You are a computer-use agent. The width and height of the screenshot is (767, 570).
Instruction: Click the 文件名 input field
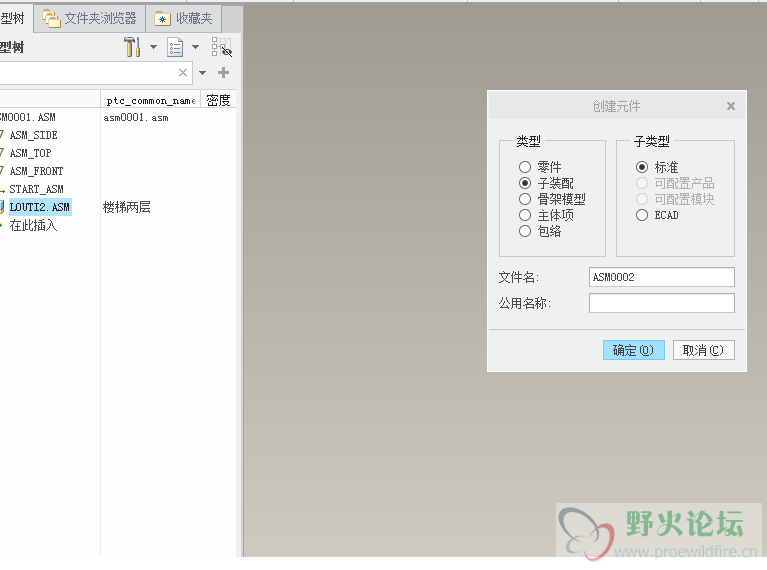tap(662, 277)
